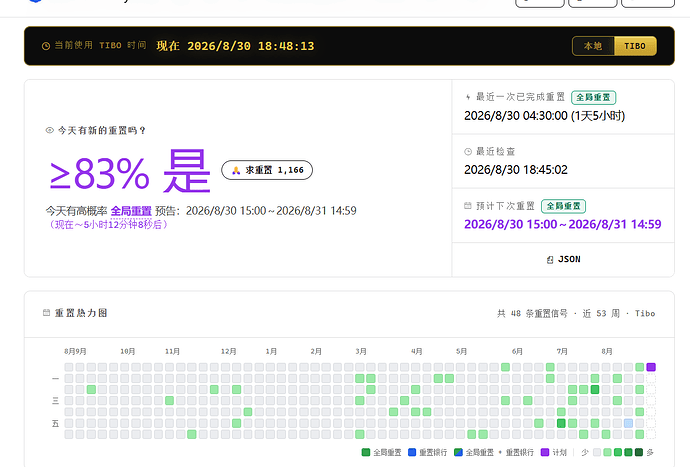Open the JSON link
The height and width of the screenshot is (467, 690).
(563, 259)
